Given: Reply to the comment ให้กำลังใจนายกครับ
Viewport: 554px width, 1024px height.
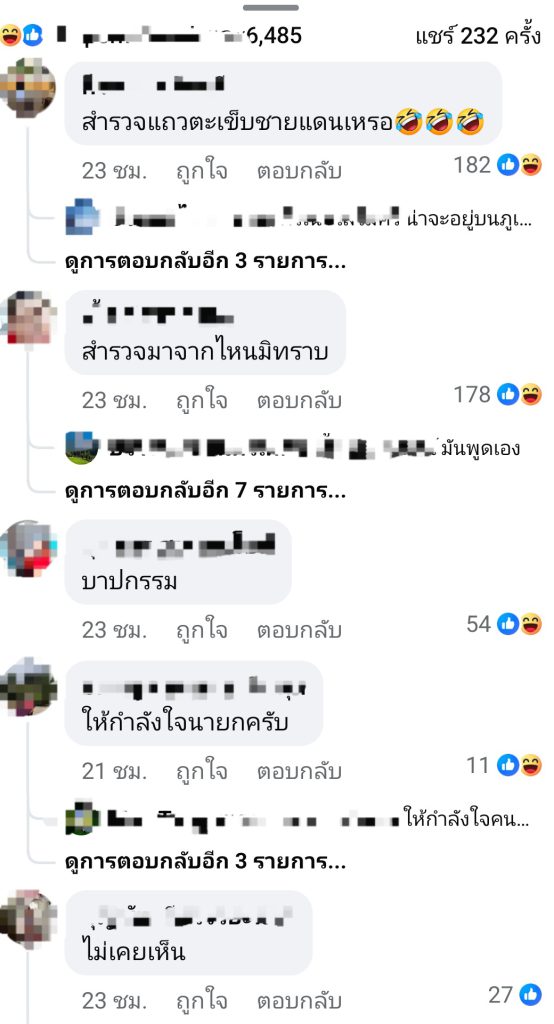Looking at the screenshot, I should click(299, 771).
